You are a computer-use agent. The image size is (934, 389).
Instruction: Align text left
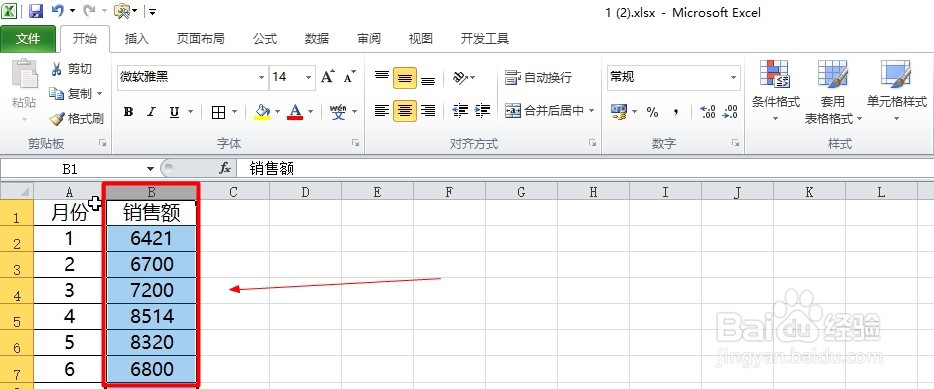[x=382, y=110]
